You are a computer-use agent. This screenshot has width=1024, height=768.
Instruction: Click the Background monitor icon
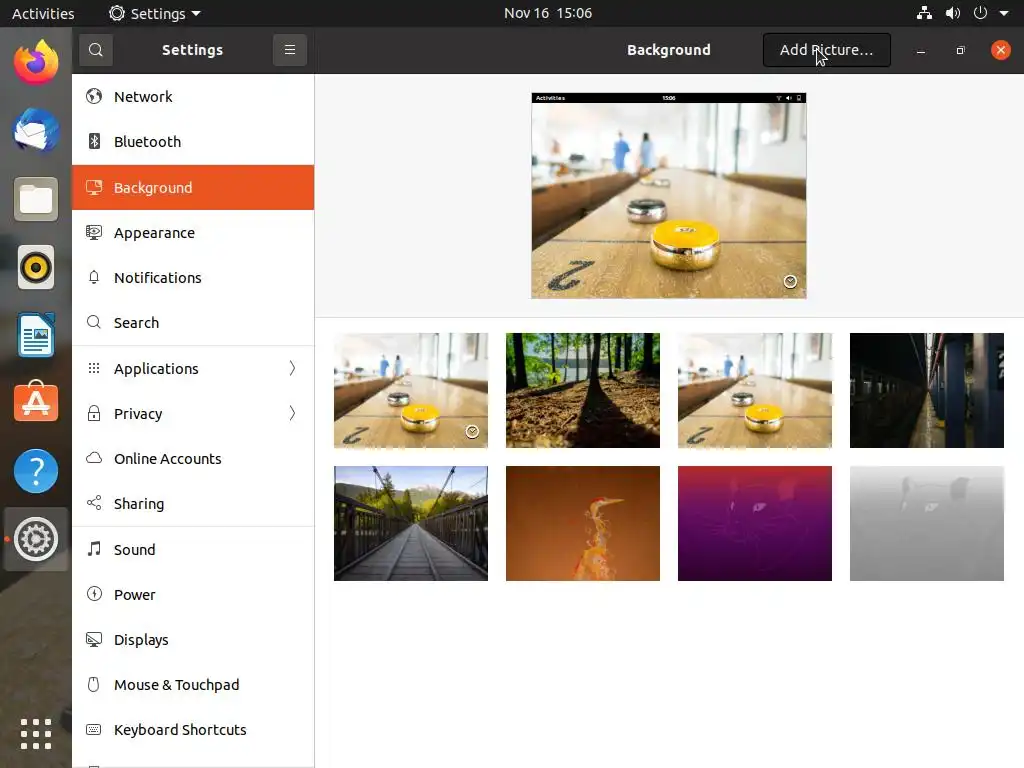point(94,187)
